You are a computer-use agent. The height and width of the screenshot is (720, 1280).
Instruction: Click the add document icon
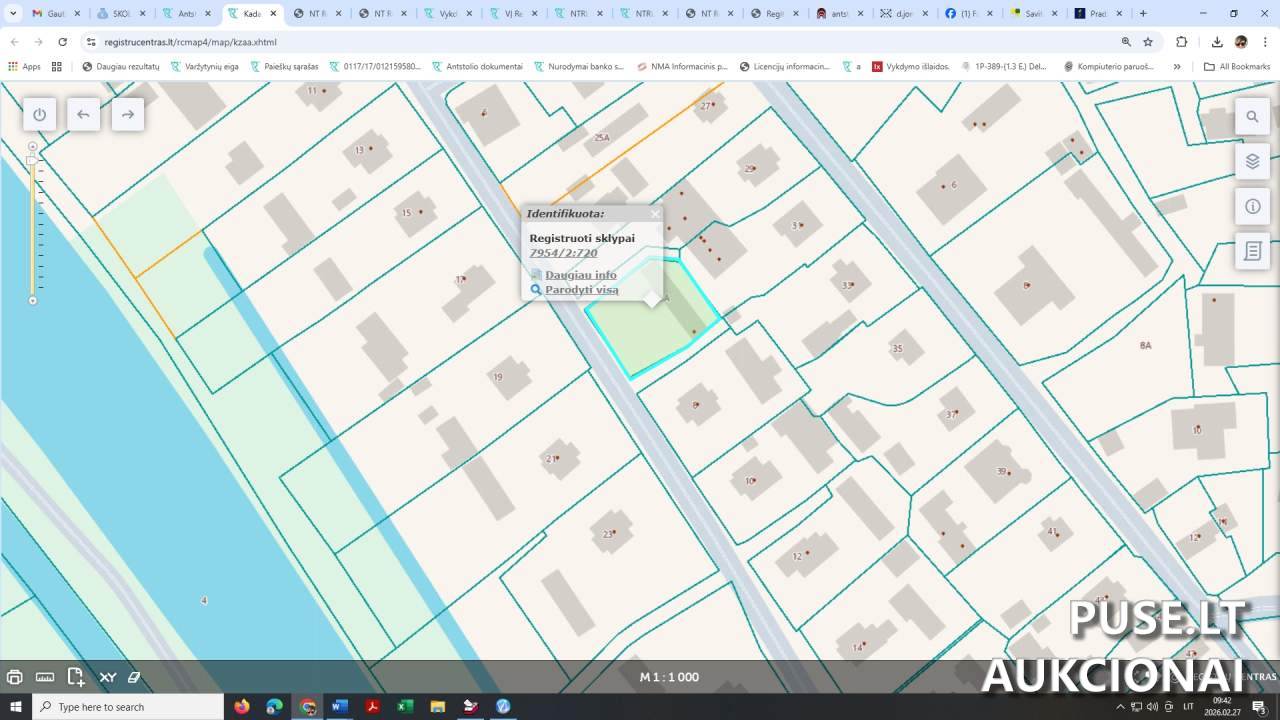pos(76,677)
